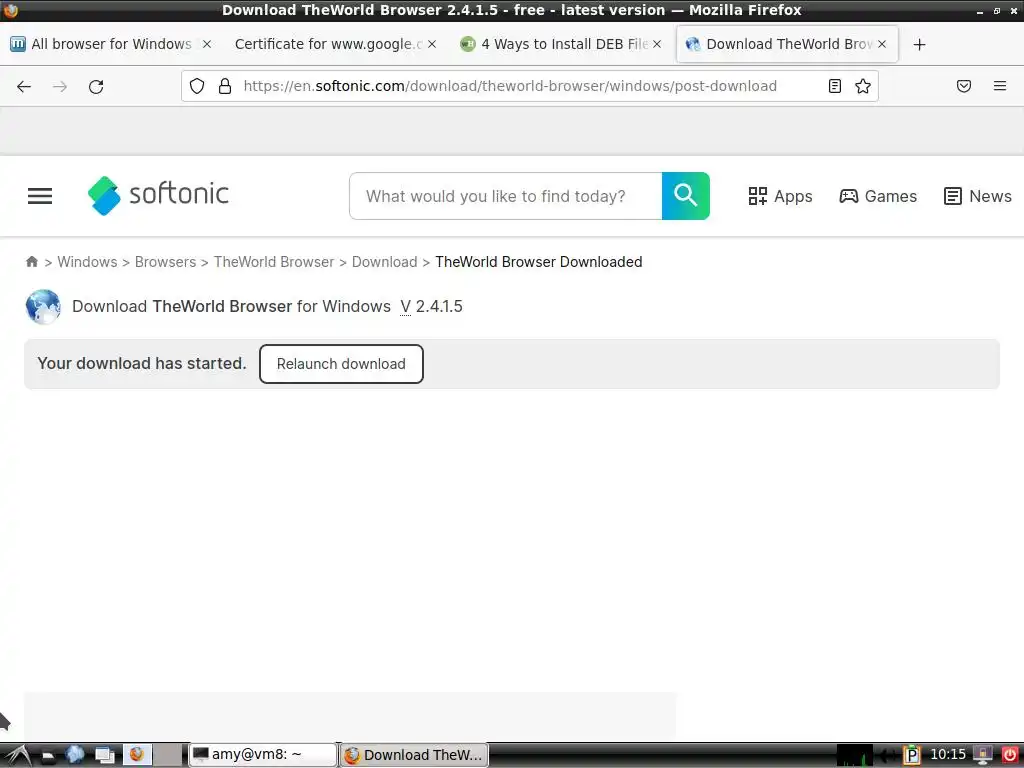Open the Games section
This screenshot has height=768, width=1024.
tap(878, 196)
